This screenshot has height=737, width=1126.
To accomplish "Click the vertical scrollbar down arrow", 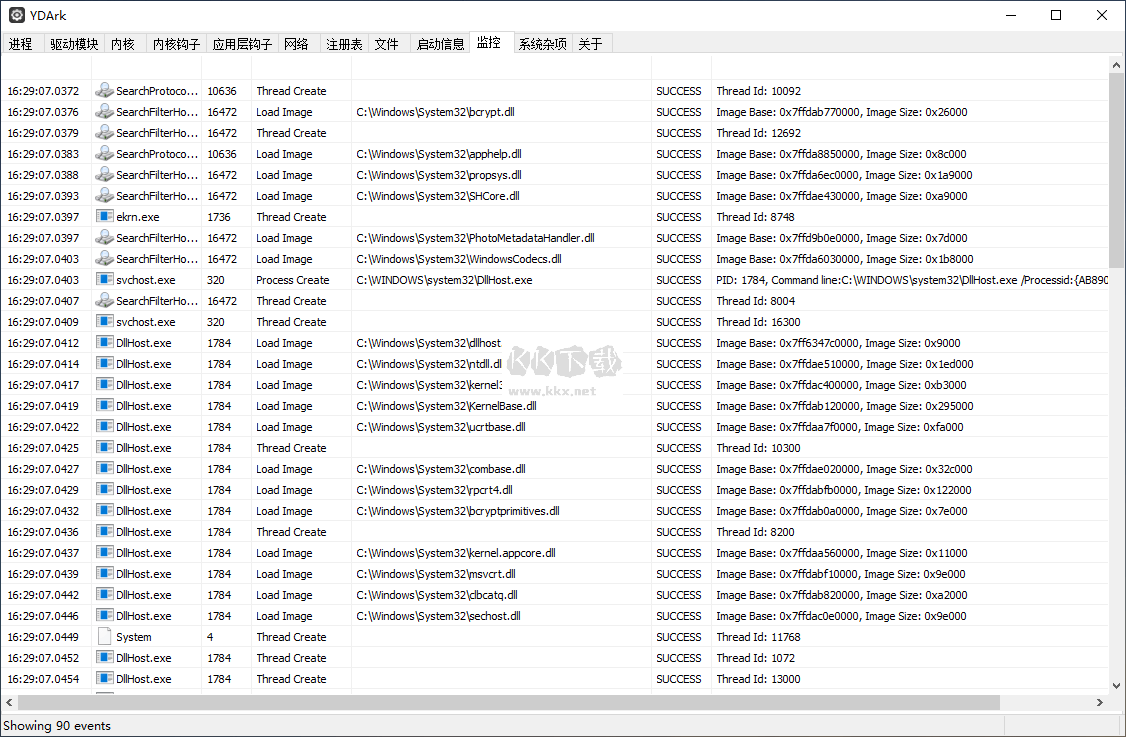I will point(1117,686).
